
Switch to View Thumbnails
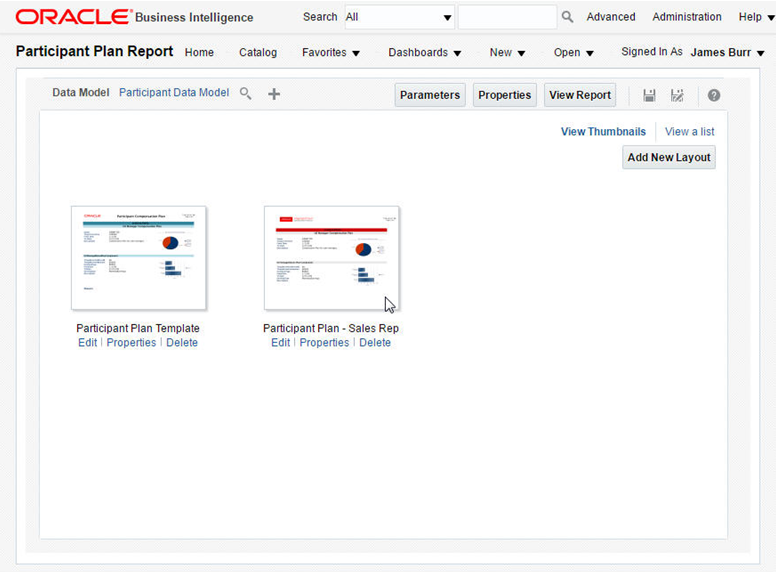(603, 132)
